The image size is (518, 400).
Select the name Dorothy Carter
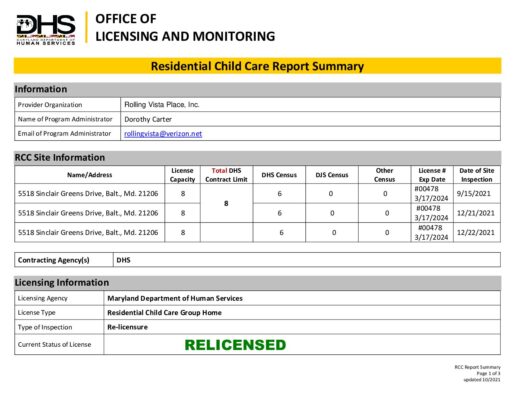(148, 119)
